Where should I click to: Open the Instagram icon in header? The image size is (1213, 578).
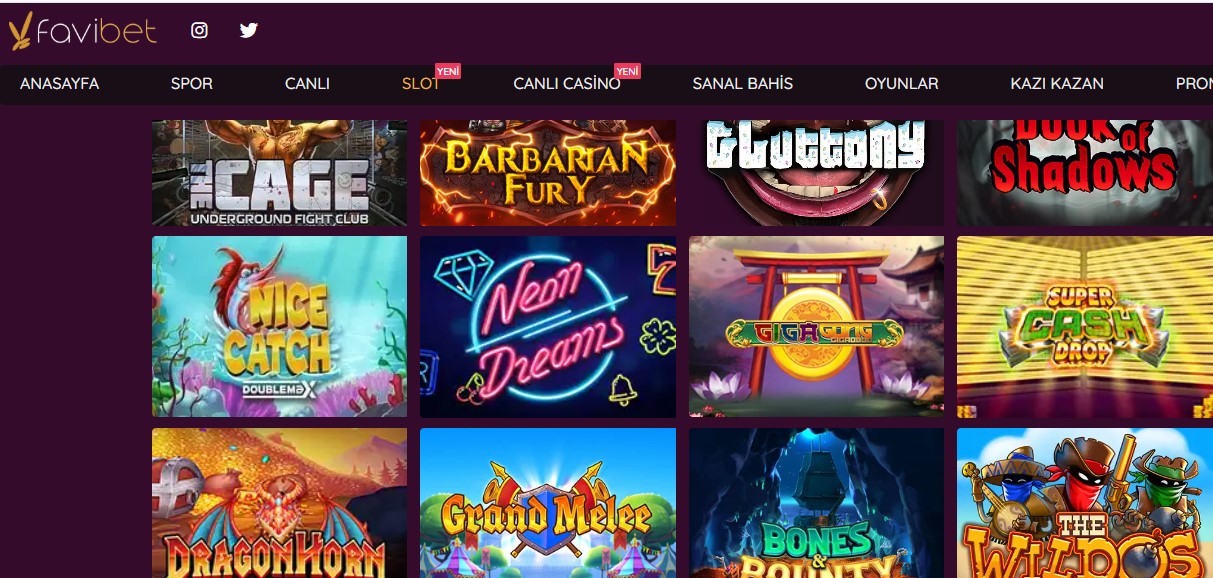tap(199, 30)
